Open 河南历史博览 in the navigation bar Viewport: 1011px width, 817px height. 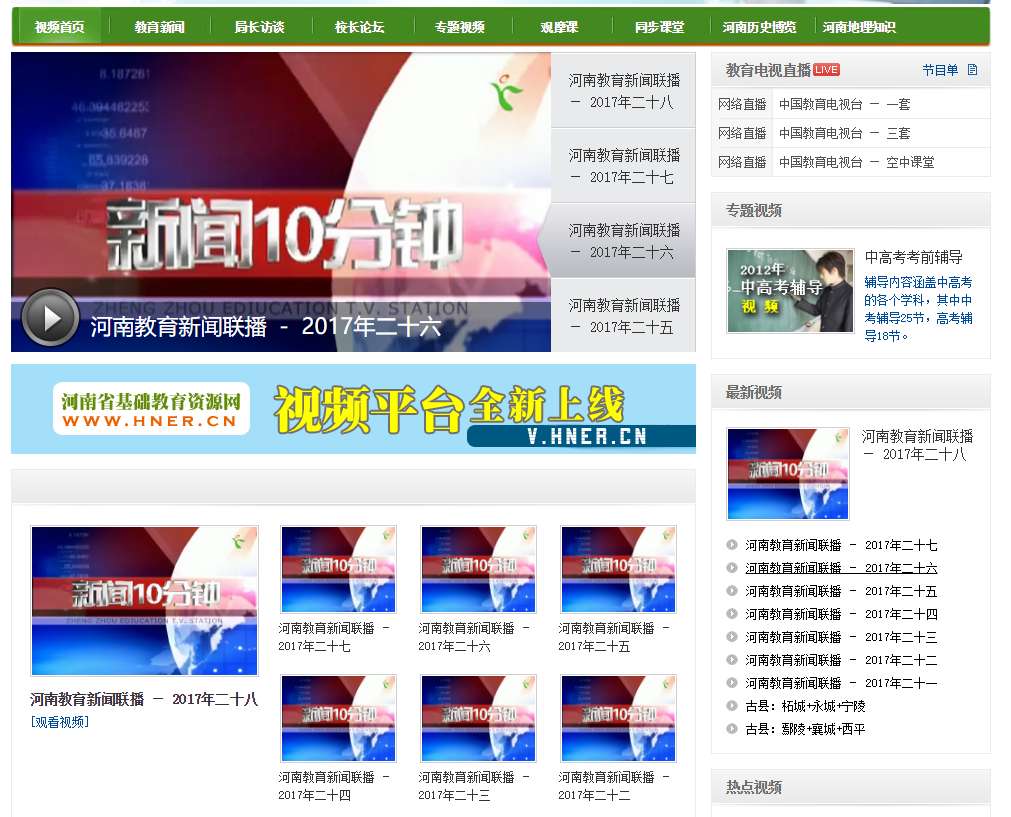(760, 27)
